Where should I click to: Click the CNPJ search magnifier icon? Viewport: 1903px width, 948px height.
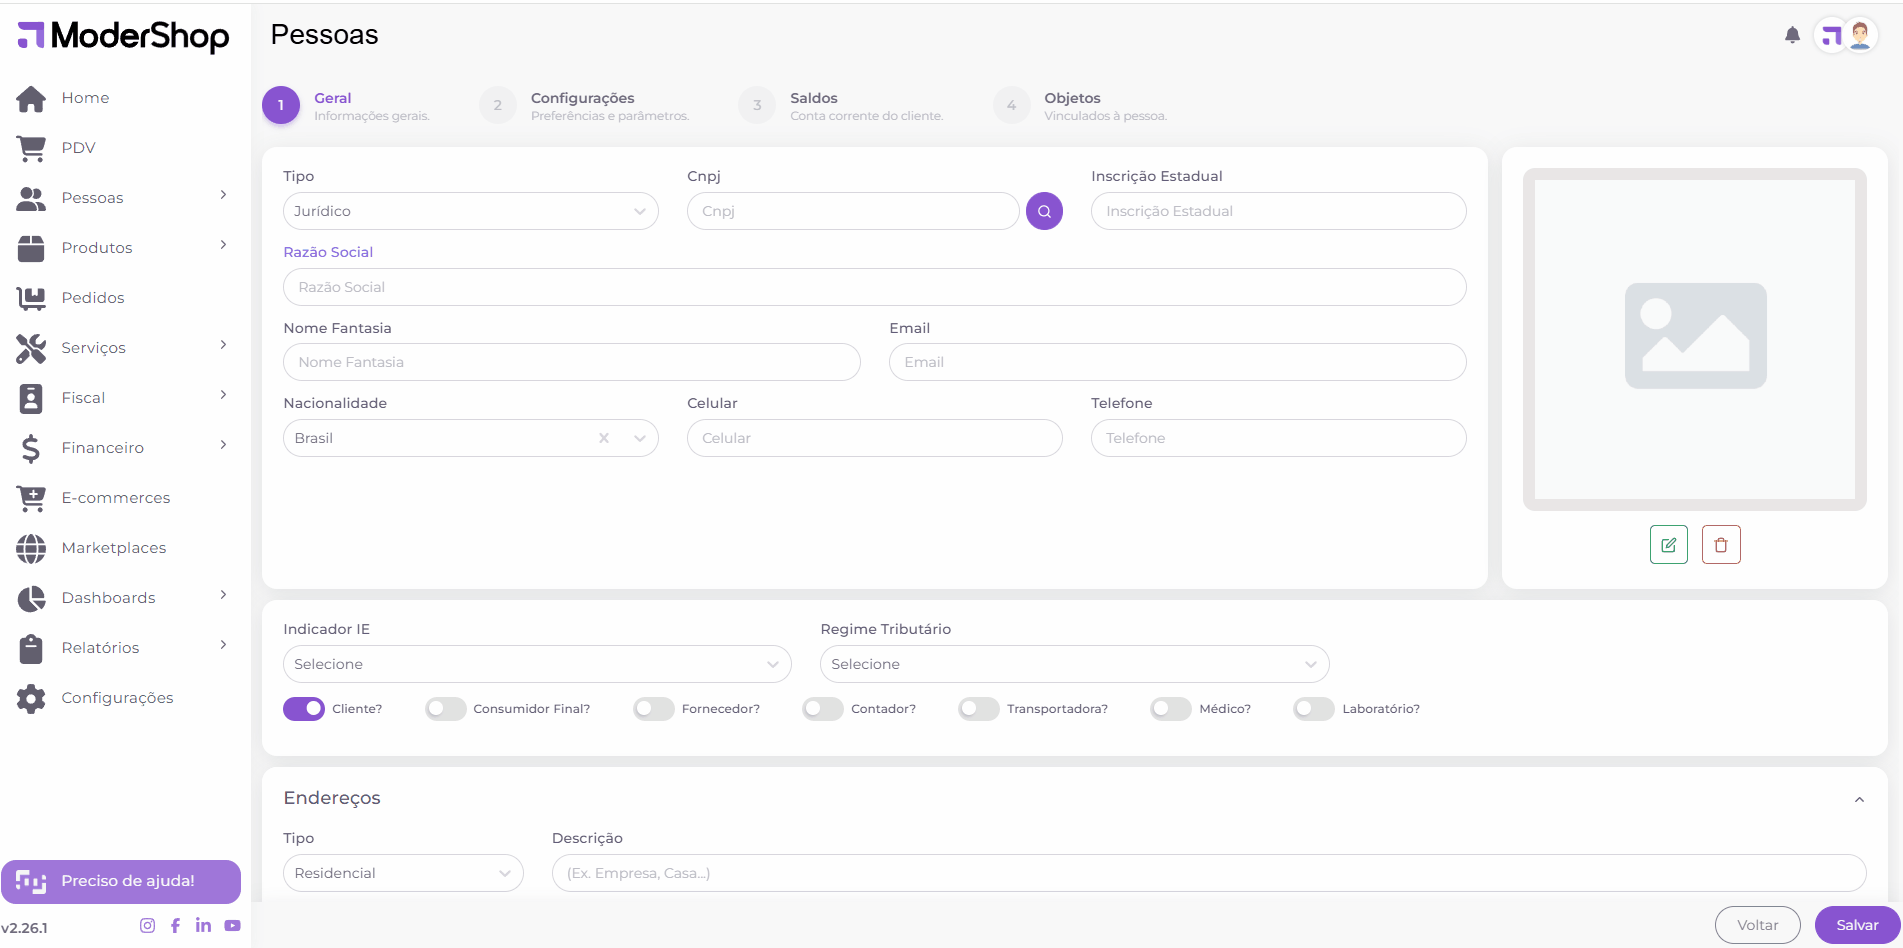(1044, 211)
